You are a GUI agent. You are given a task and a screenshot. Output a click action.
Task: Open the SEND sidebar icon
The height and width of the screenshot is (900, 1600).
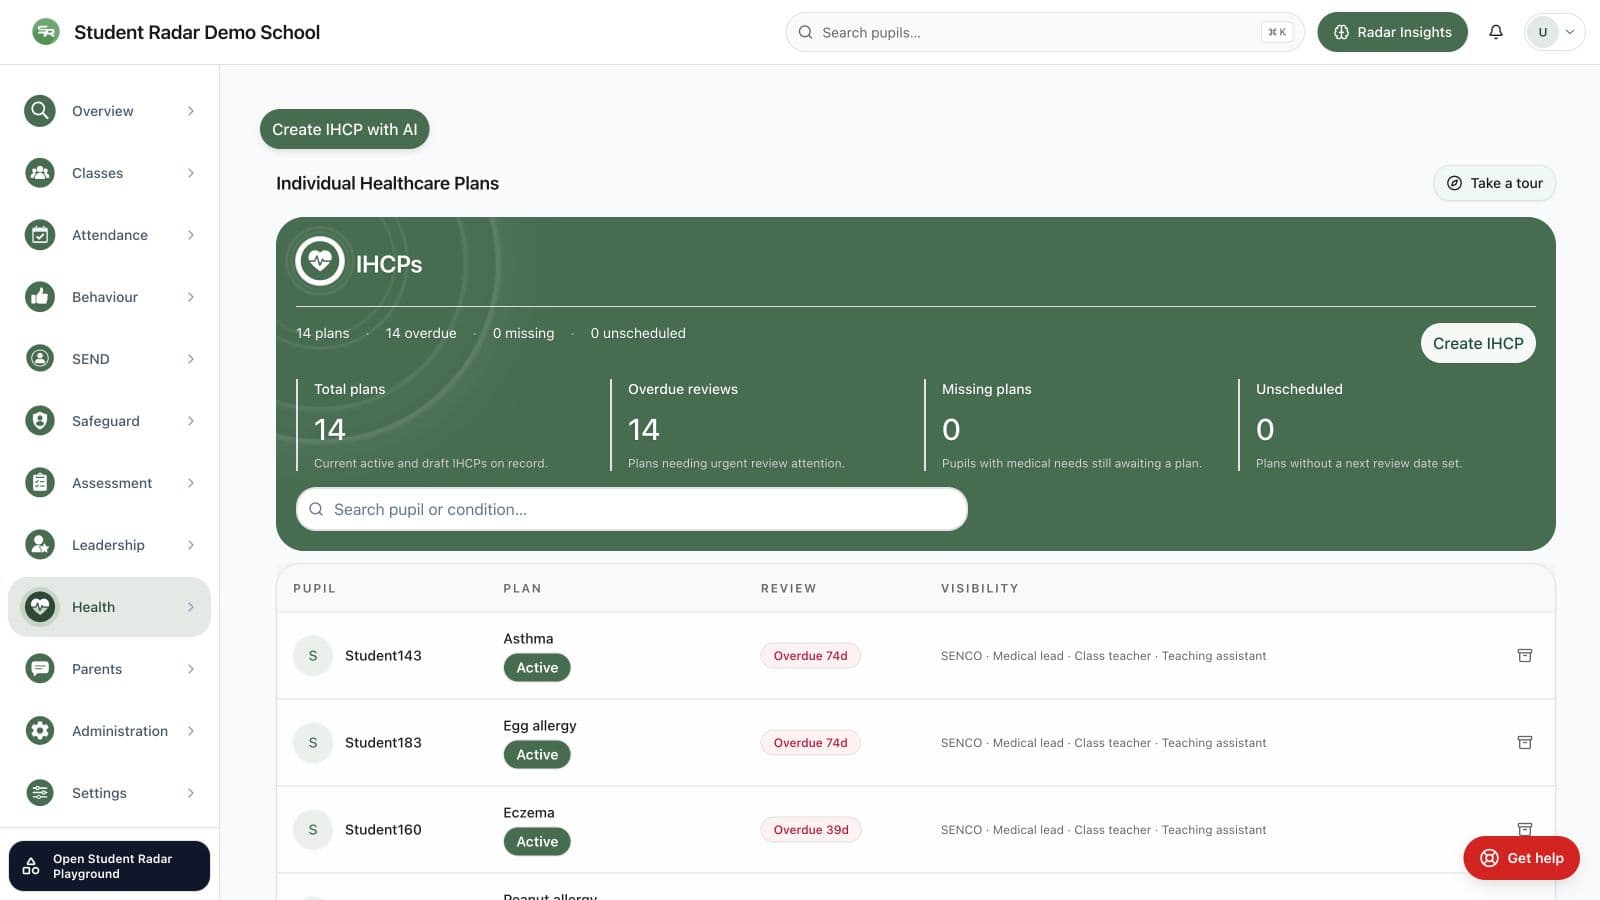coord(40,359)
